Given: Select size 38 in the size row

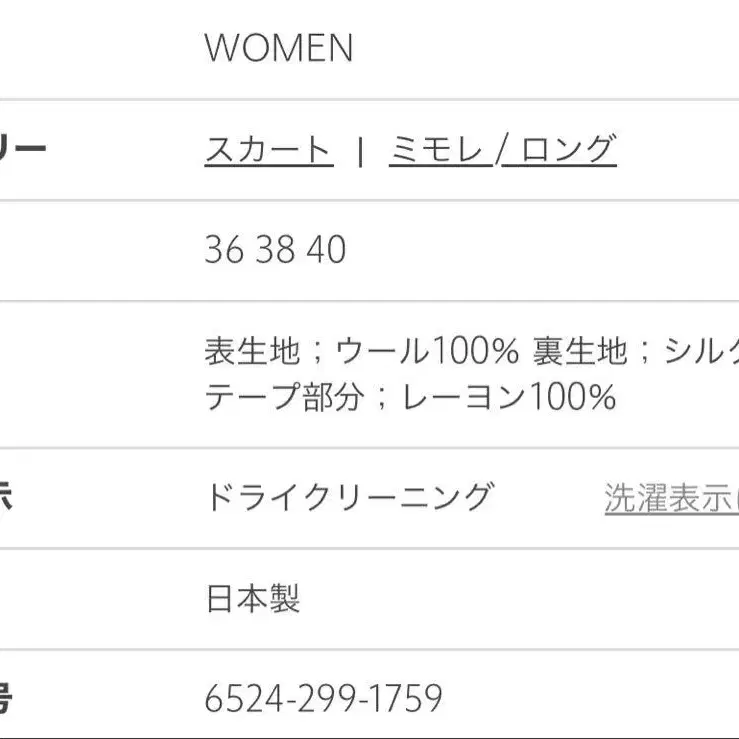Looking at the screenshot, I should [x=275, y=249].
